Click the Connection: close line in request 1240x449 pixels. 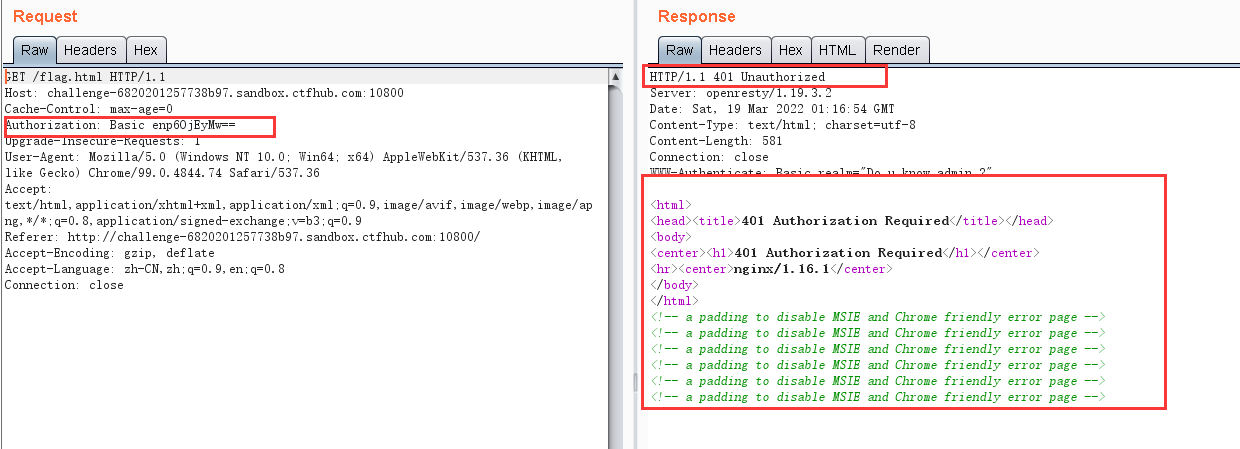[x=64, y=285]
